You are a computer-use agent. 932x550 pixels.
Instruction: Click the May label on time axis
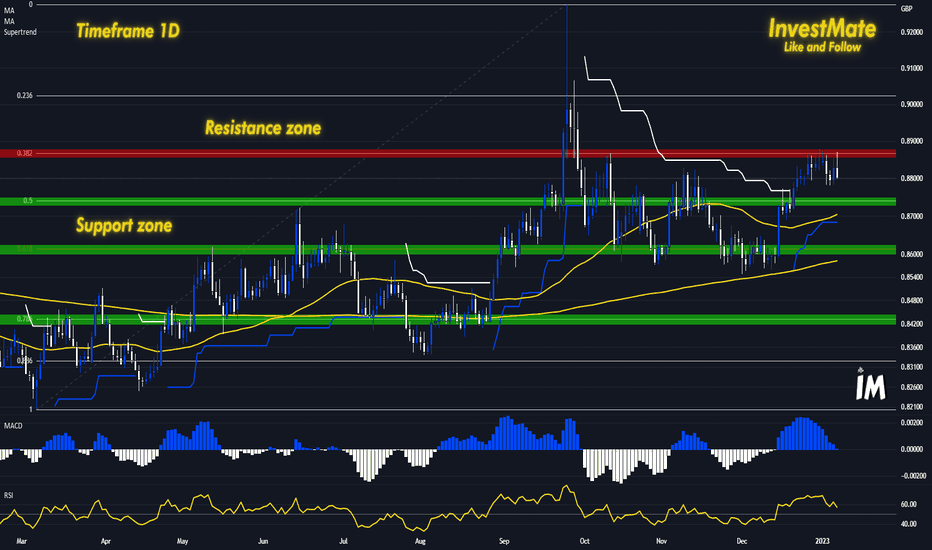coord(182,542)
